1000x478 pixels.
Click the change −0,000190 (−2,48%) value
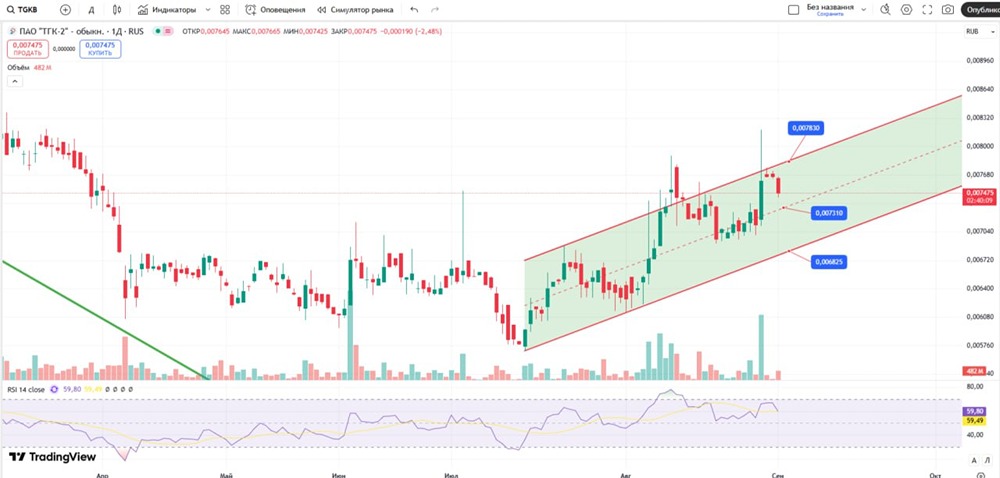[411, 31]
